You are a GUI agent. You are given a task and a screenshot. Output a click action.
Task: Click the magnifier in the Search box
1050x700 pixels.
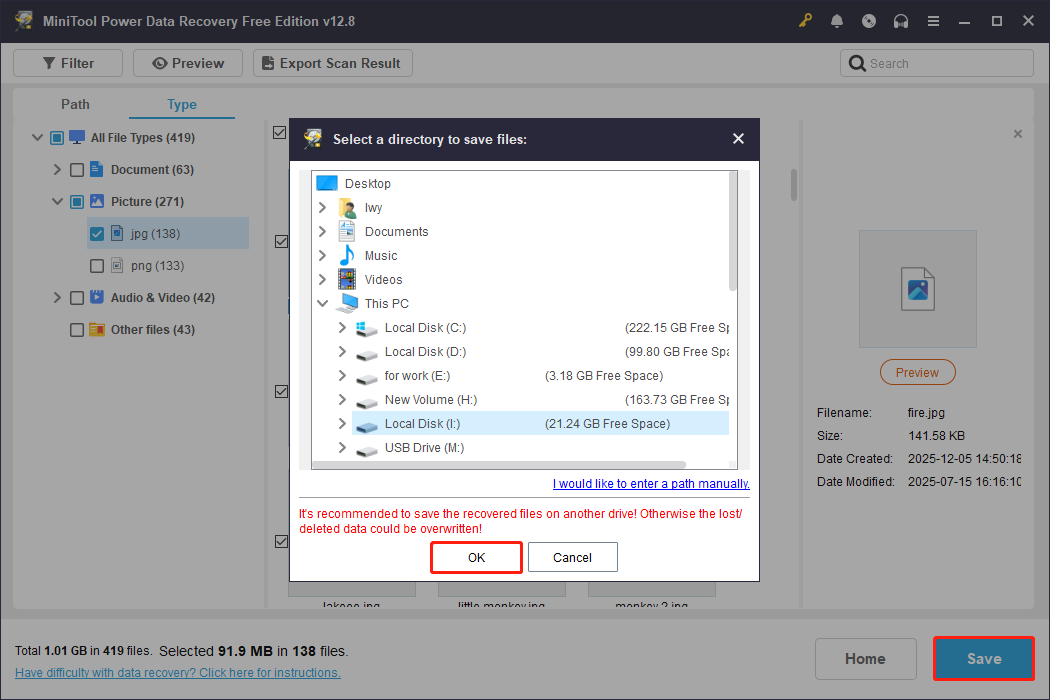(x=858, y=62)
